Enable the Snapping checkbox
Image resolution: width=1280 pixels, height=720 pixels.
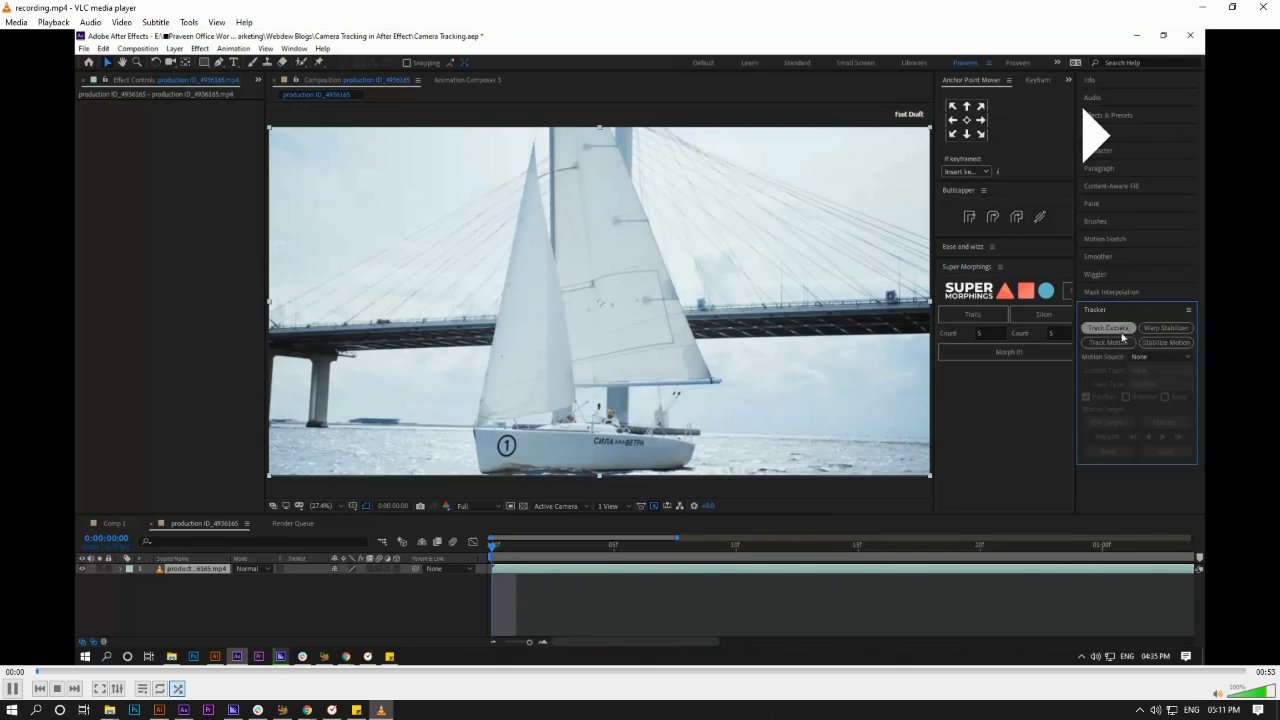tap(406, 62)
